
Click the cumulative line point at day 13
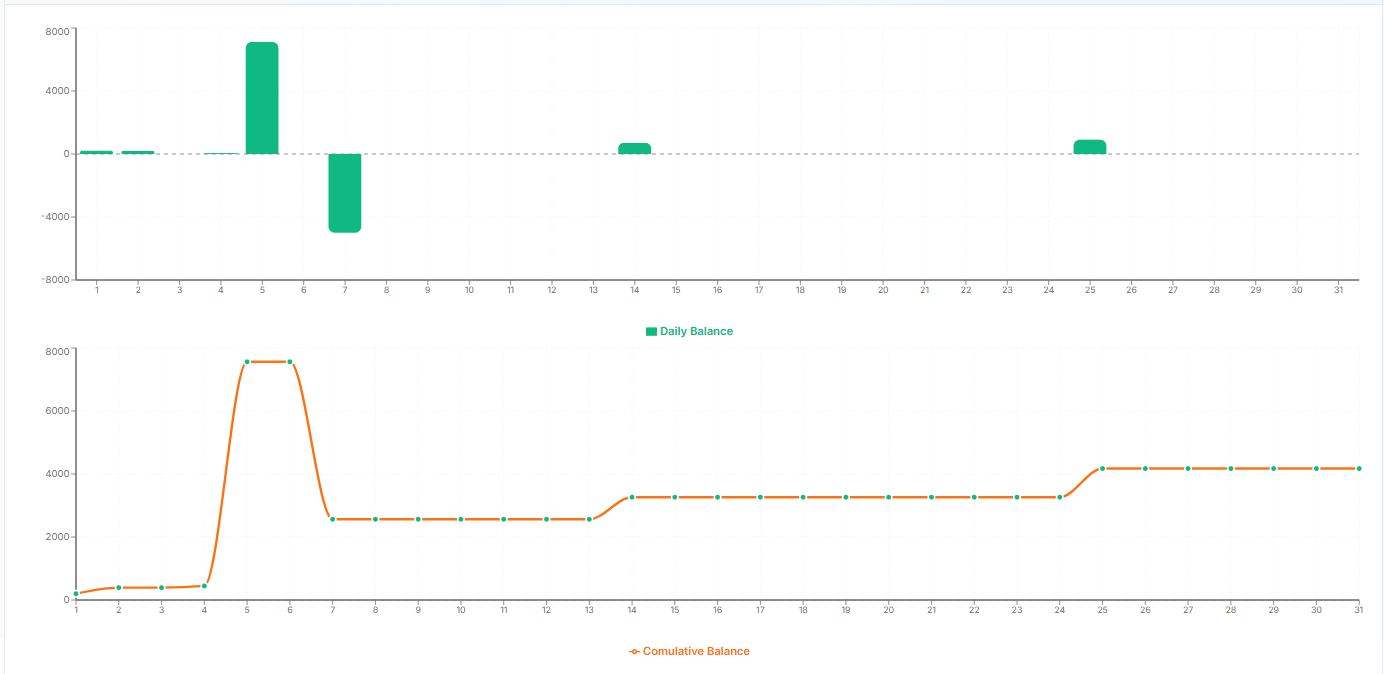point(589,519)
